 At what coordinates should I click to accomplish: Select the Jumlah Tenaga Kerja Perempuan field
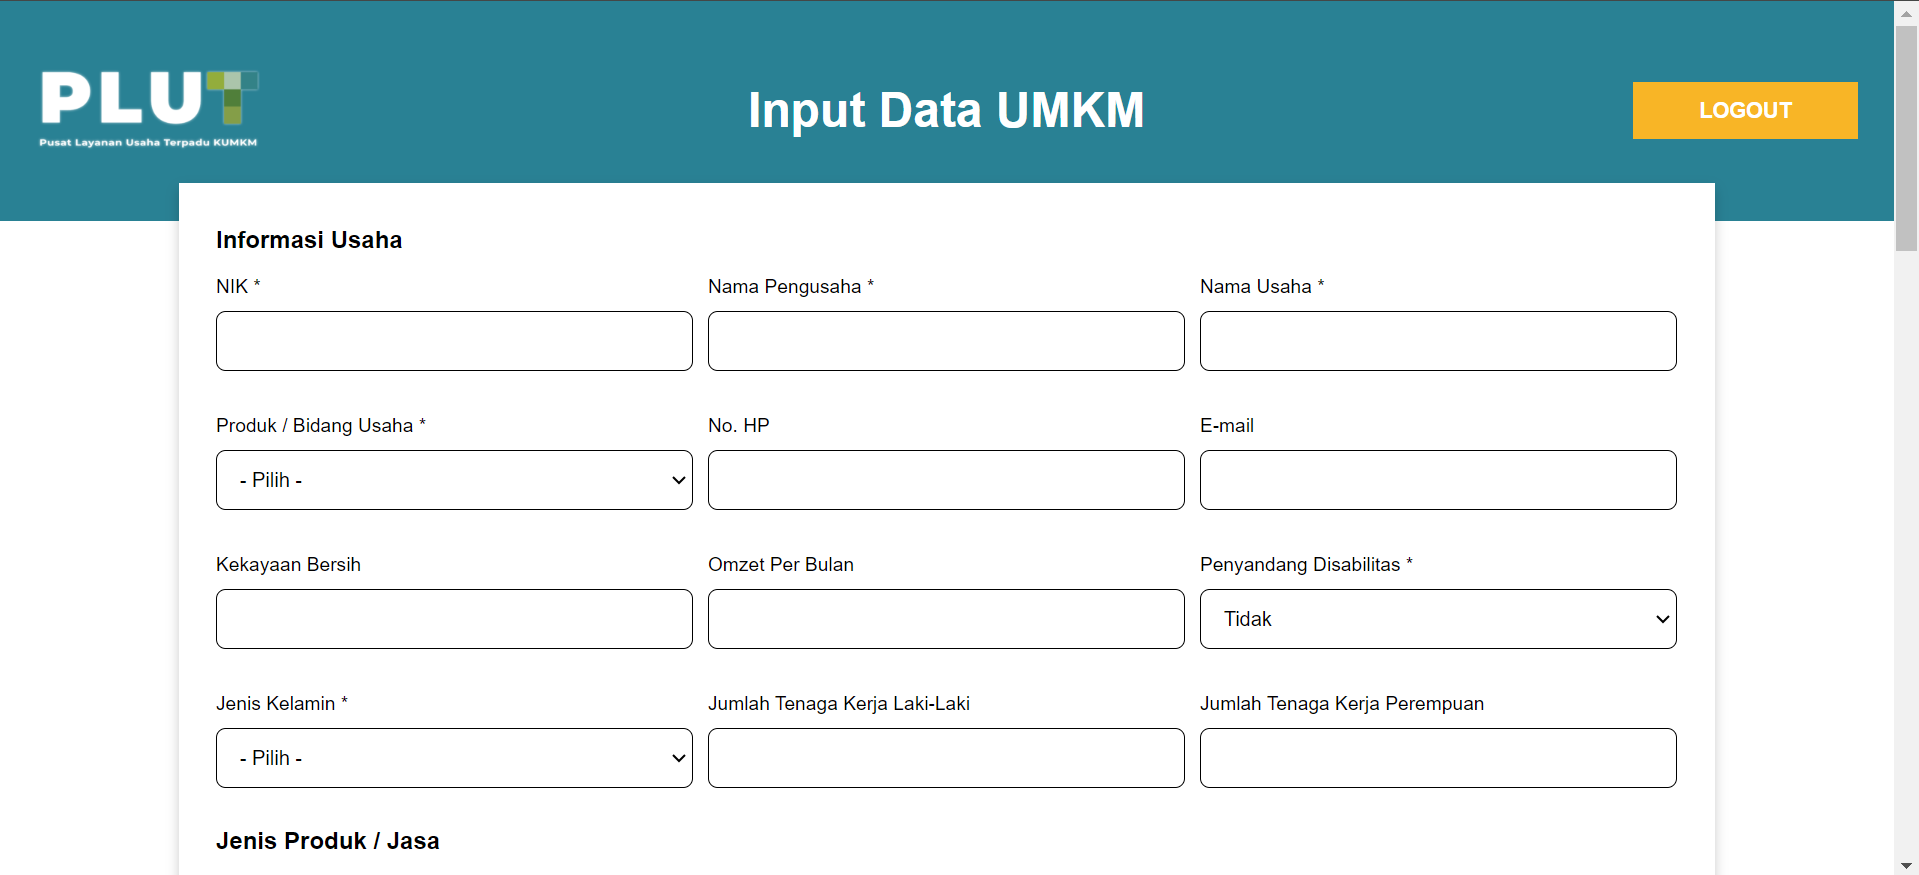(1438, 758)
